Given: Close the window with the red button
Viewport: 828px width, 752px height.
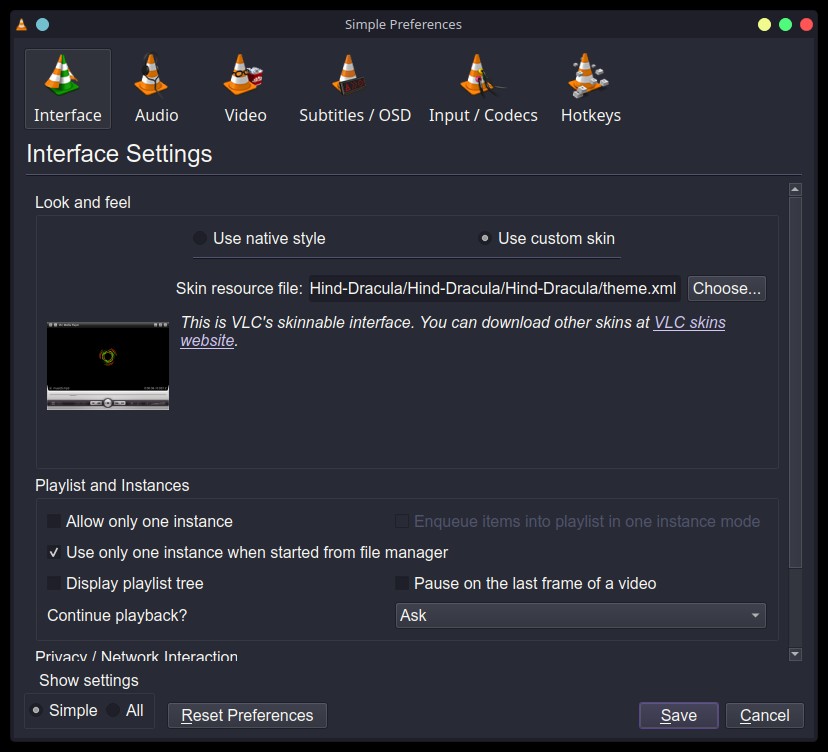Looking at the screenshot, I should coord(806,24).
